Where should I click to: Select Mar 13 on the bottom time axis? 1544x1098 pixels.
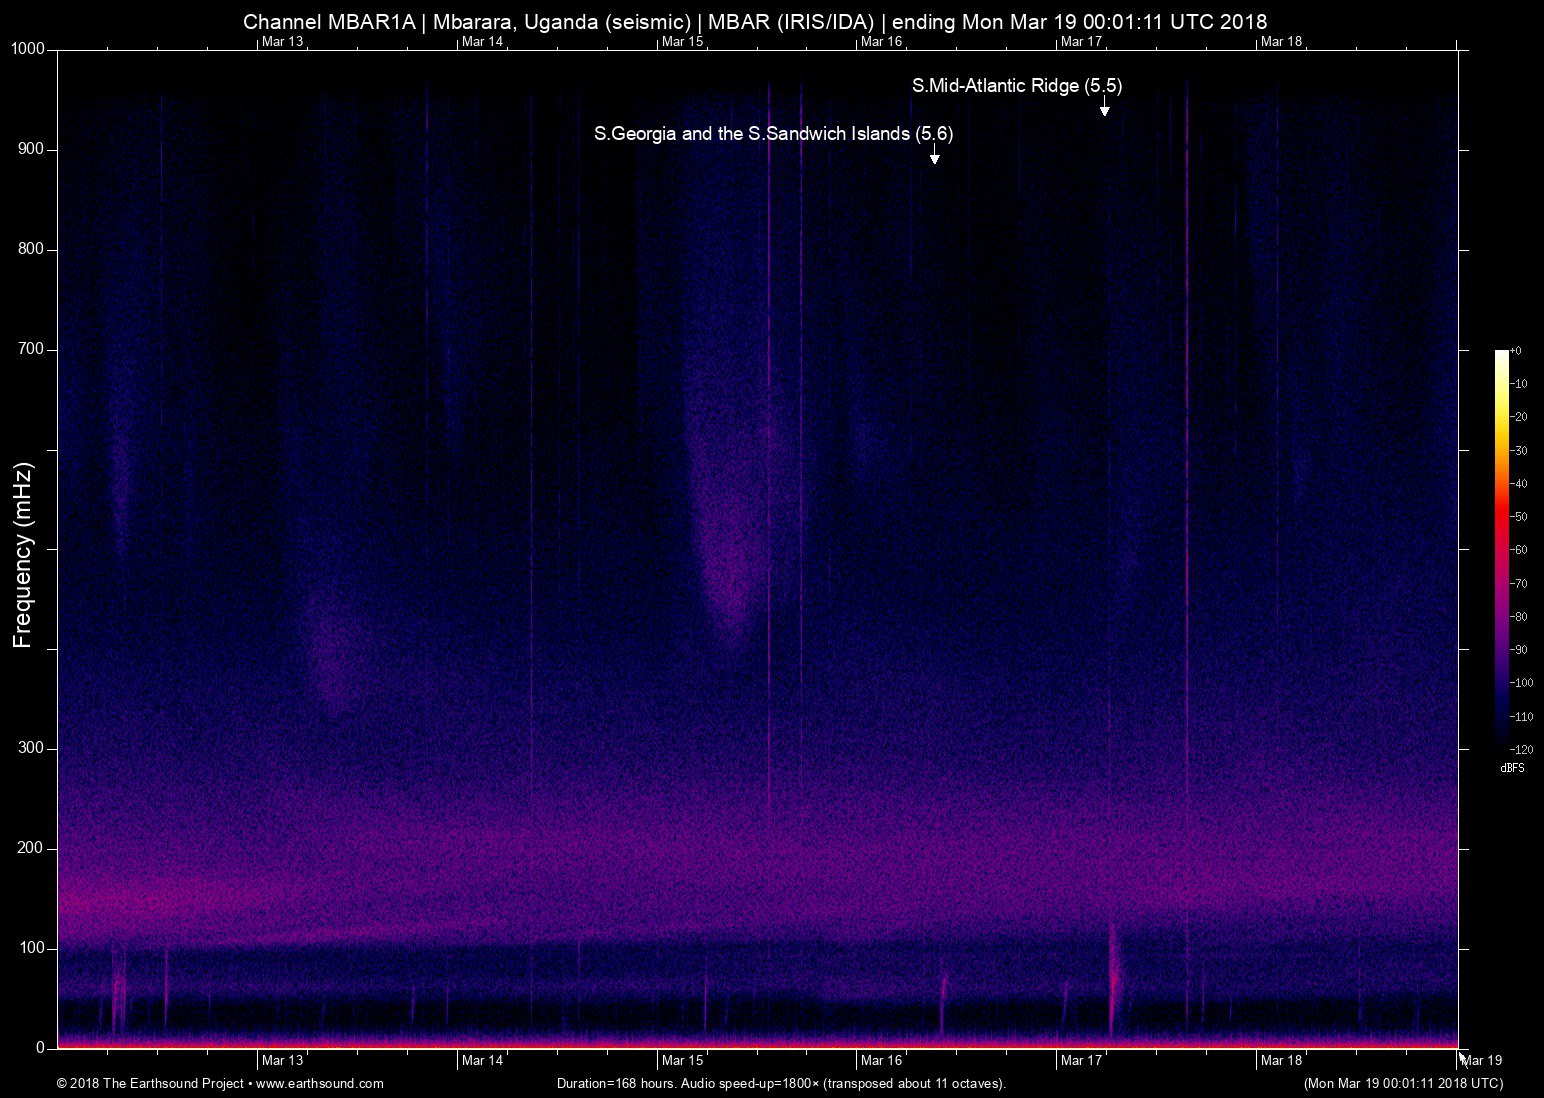pyautogui.click(x=282, y=1060)
